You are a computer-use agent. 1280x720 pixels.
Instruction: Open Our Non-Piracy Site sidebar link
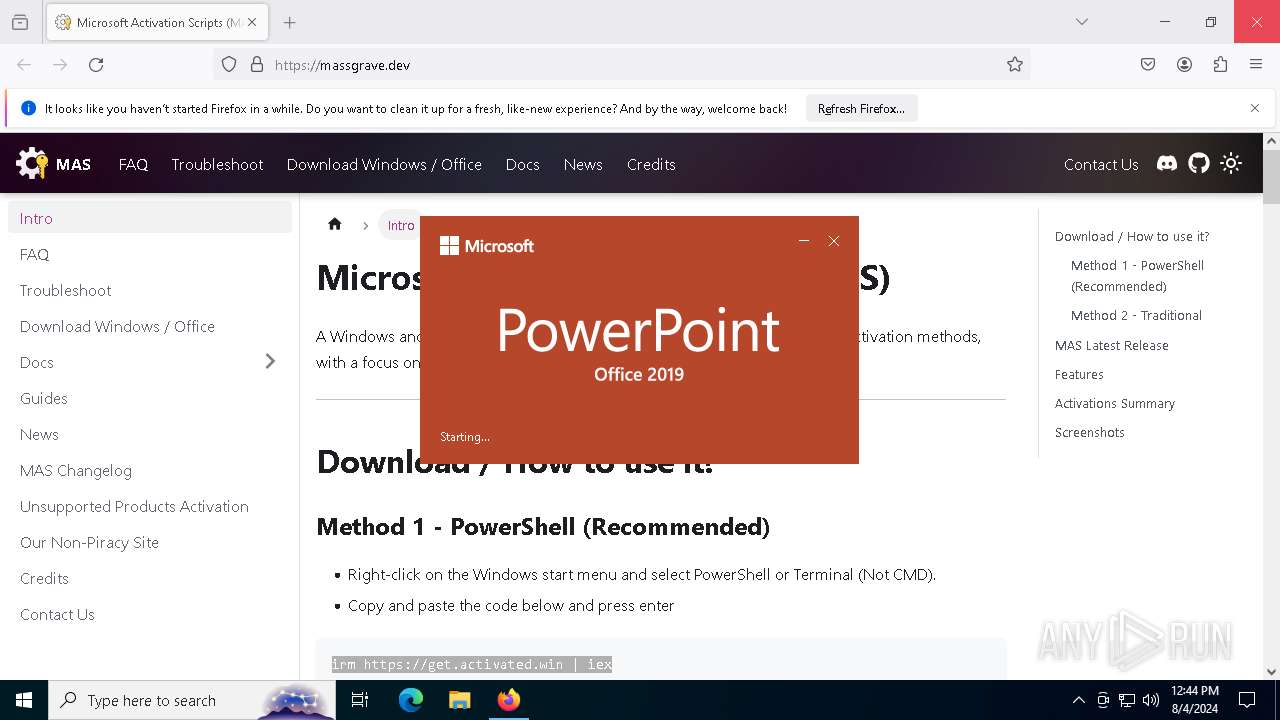point(150,542)
